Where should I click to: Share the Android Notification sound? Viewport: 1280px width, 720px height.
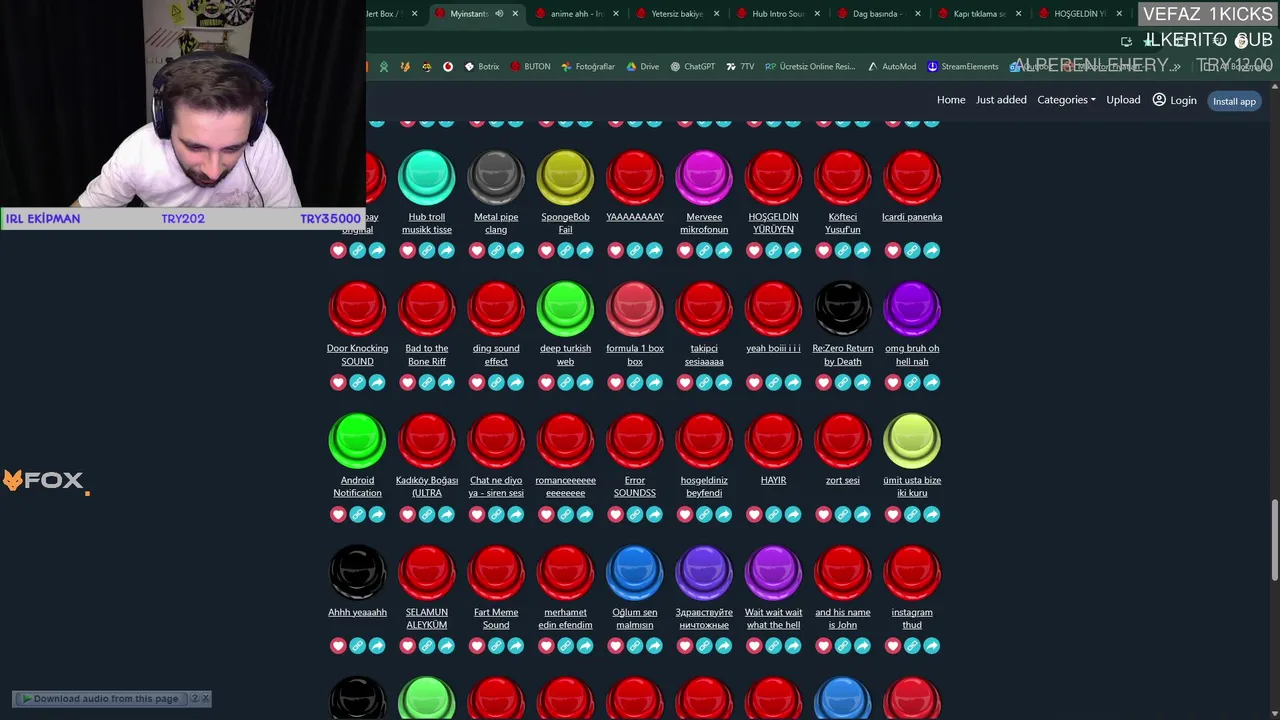click(377, 515)
